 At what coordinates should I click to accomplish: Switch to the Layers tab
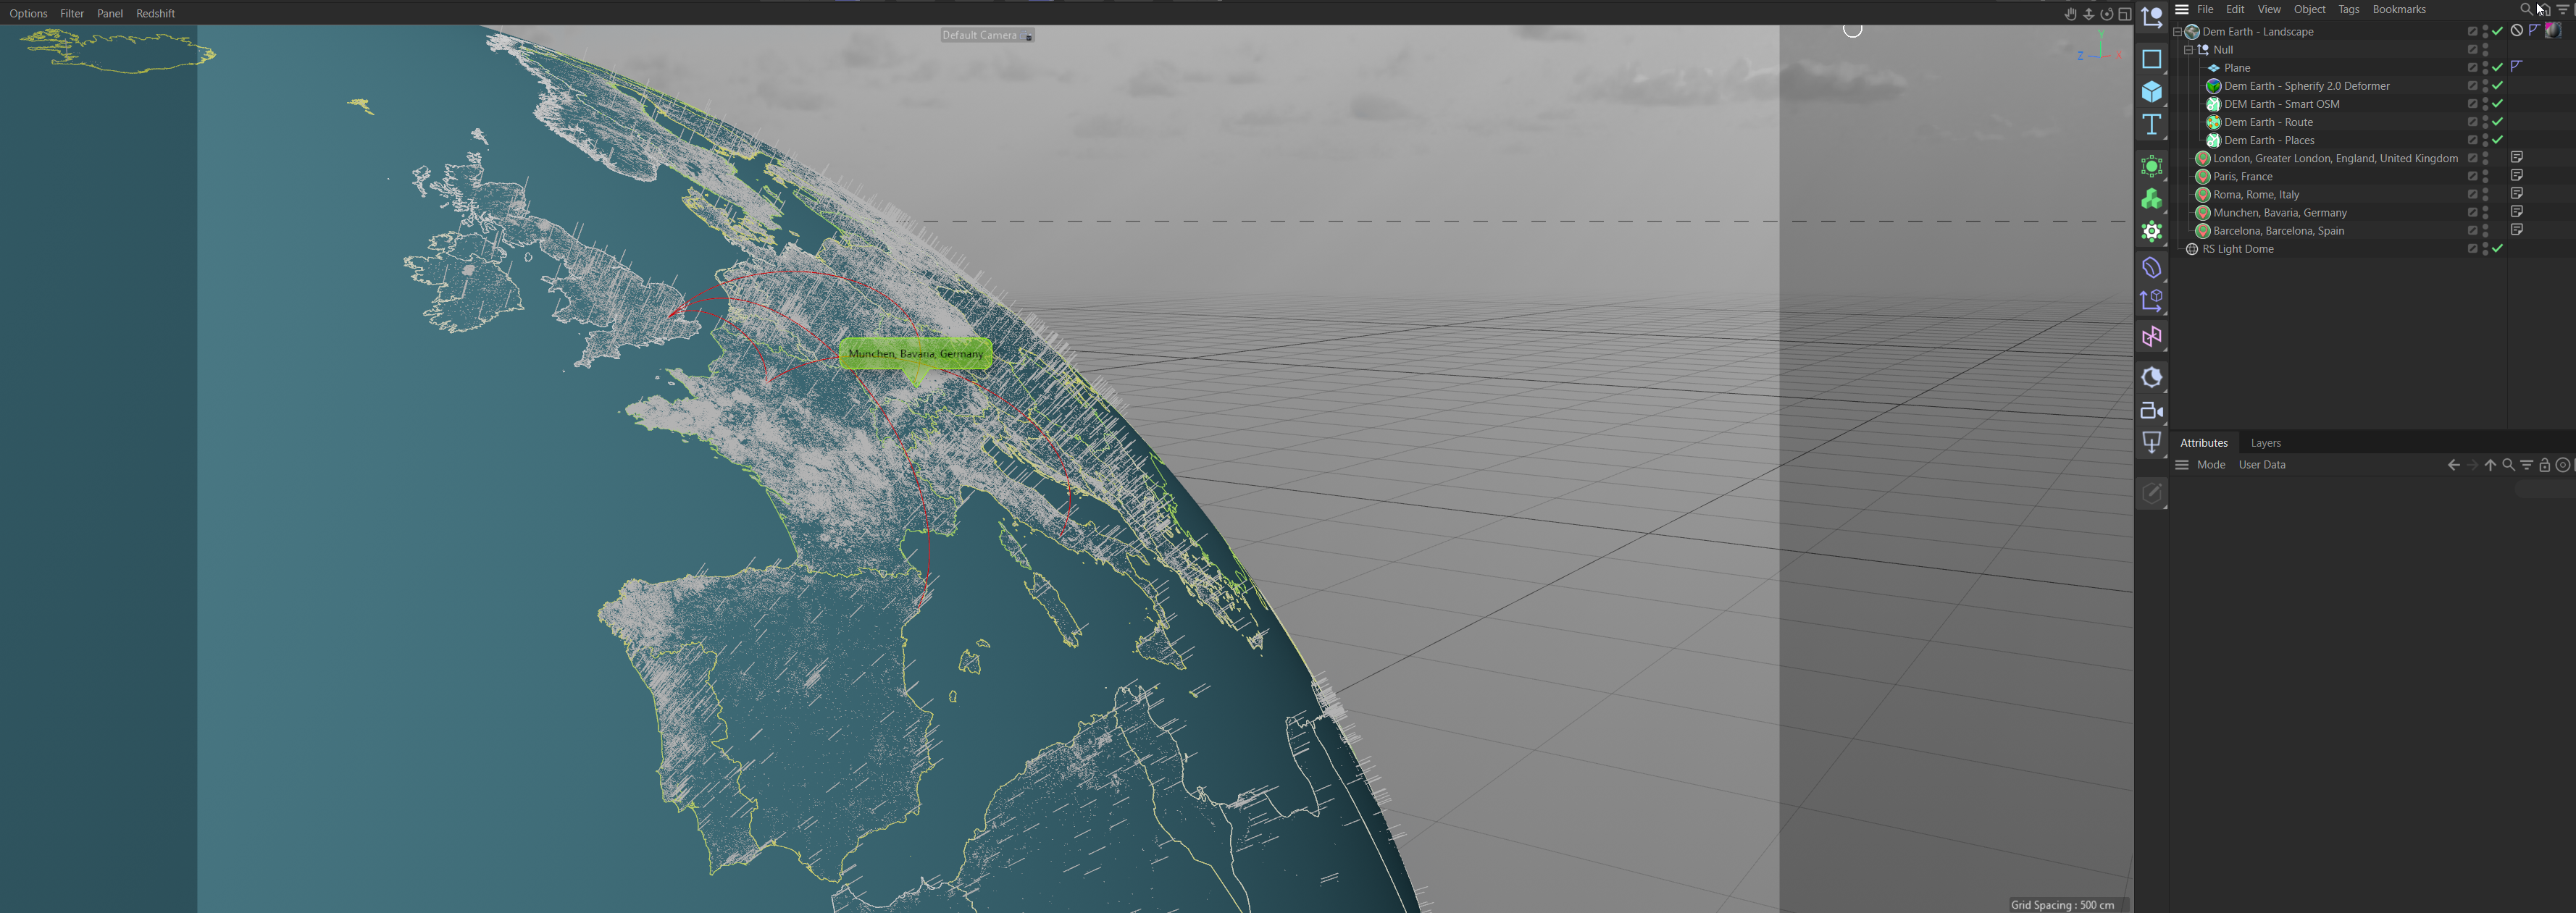tap(2265, 443)
